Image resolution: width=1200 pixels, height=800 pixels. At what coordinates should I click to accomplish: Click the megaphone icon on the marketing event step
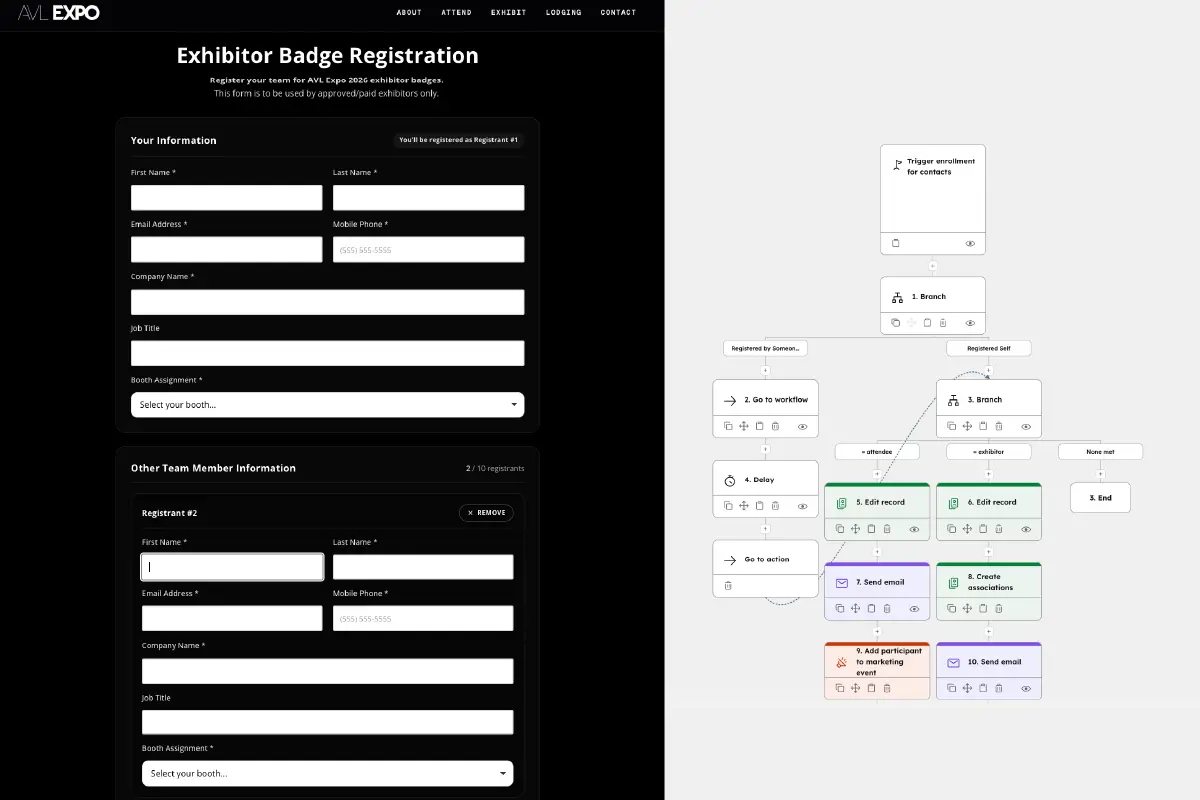coord(841,661)
